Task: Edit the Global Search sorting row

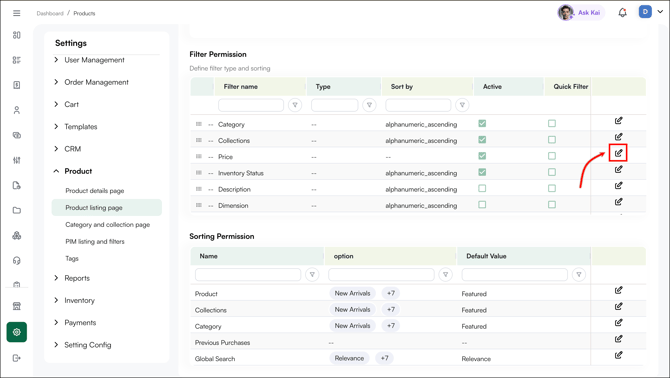Action: (618, 355)
